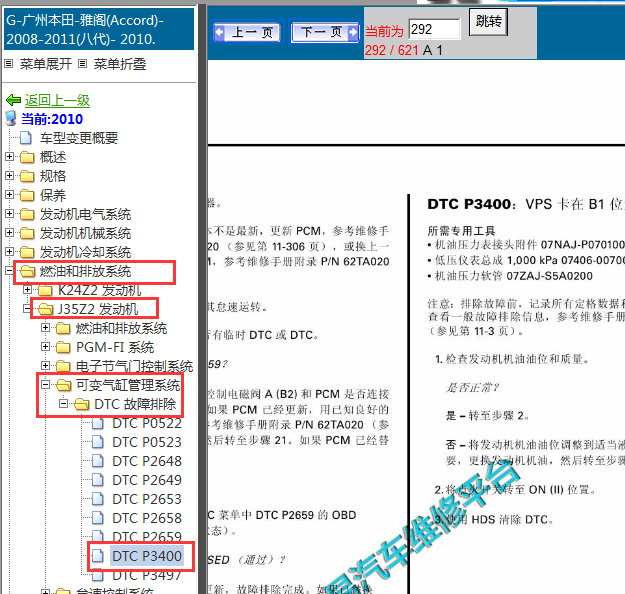Open the DTC P2653 page

(147, 499)
